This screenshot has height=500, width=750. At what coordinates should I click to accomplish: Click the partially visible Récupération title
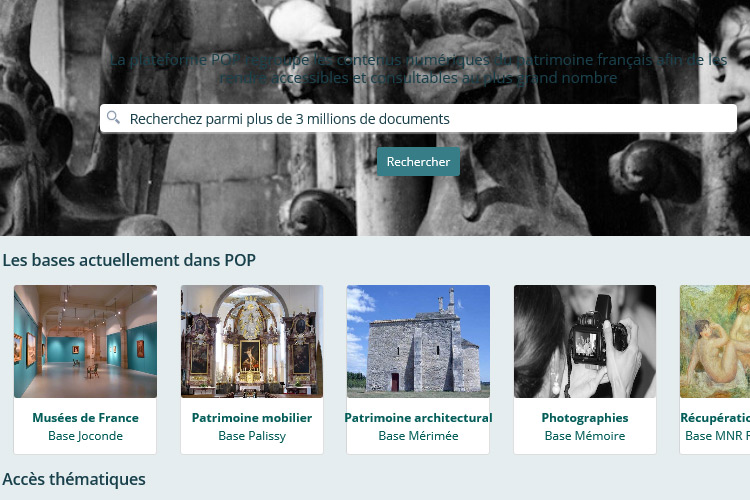[715, 418]
